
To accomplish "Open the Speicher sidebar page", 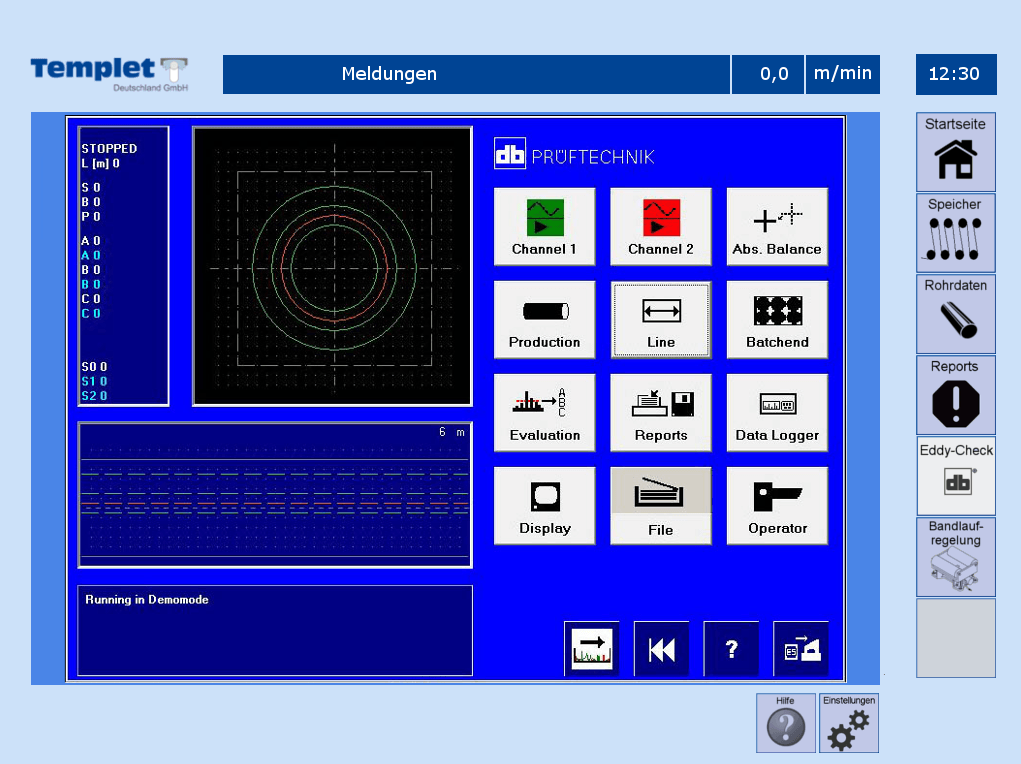I will click(x=955, y=232).
